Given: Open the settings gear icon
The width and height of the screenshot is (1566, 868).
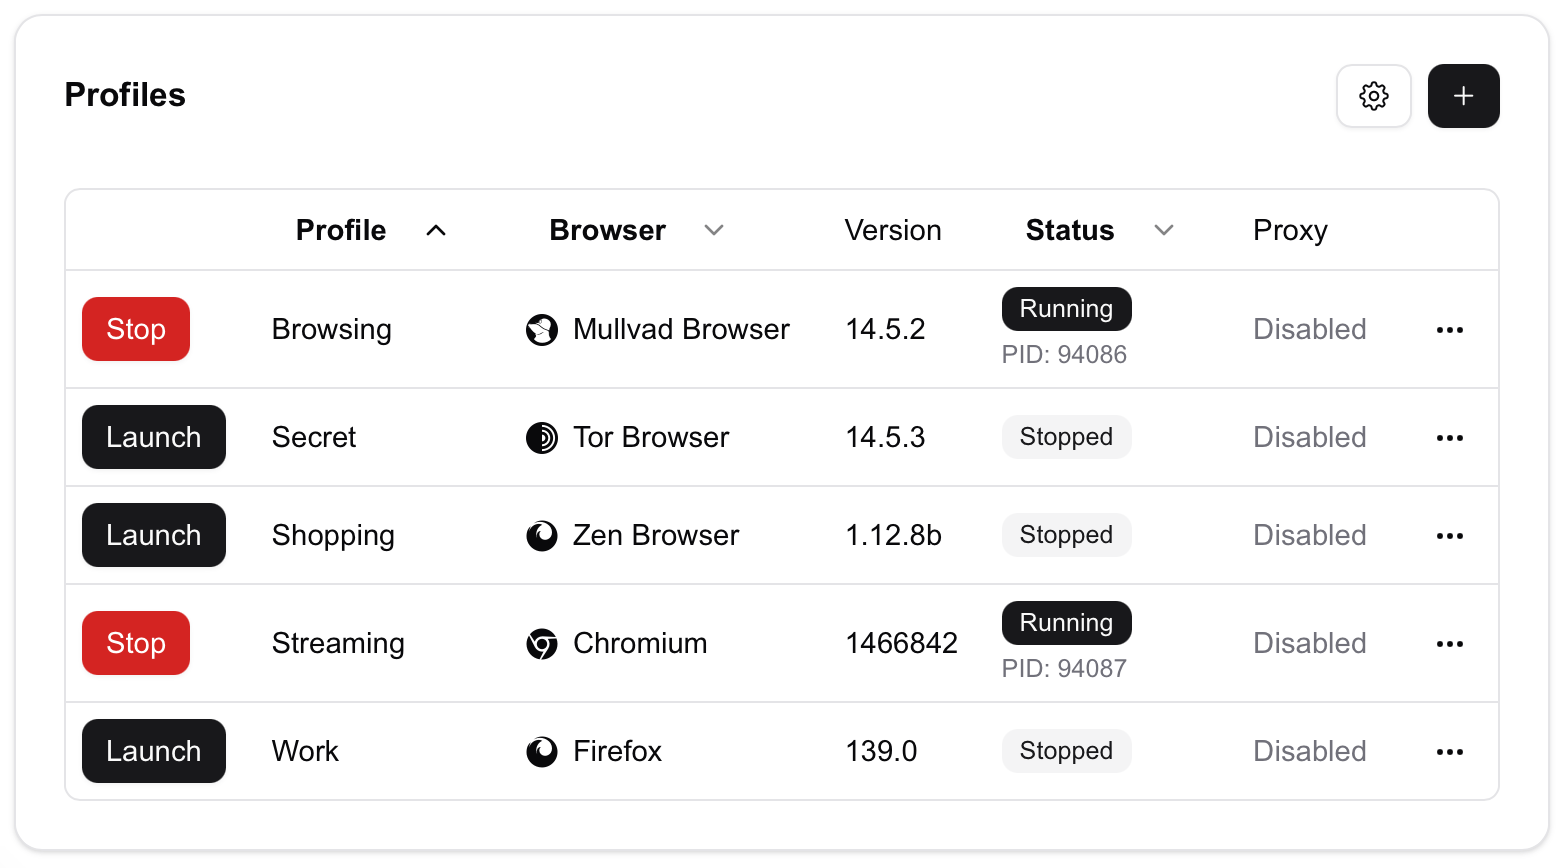Looking at the screenshot, I should pyautogui.click(x=1373, y=96).
